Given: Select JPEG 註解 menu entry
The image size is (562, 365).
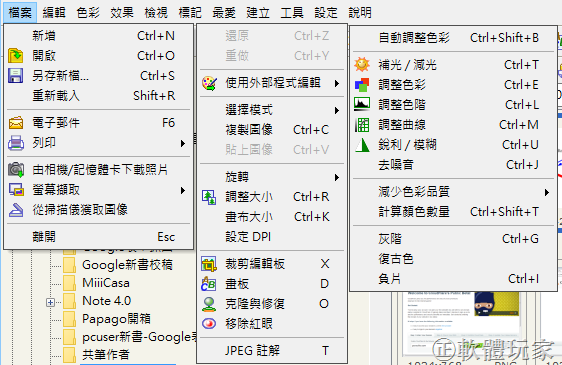Looking at the screenshot, I should (272, 350).
